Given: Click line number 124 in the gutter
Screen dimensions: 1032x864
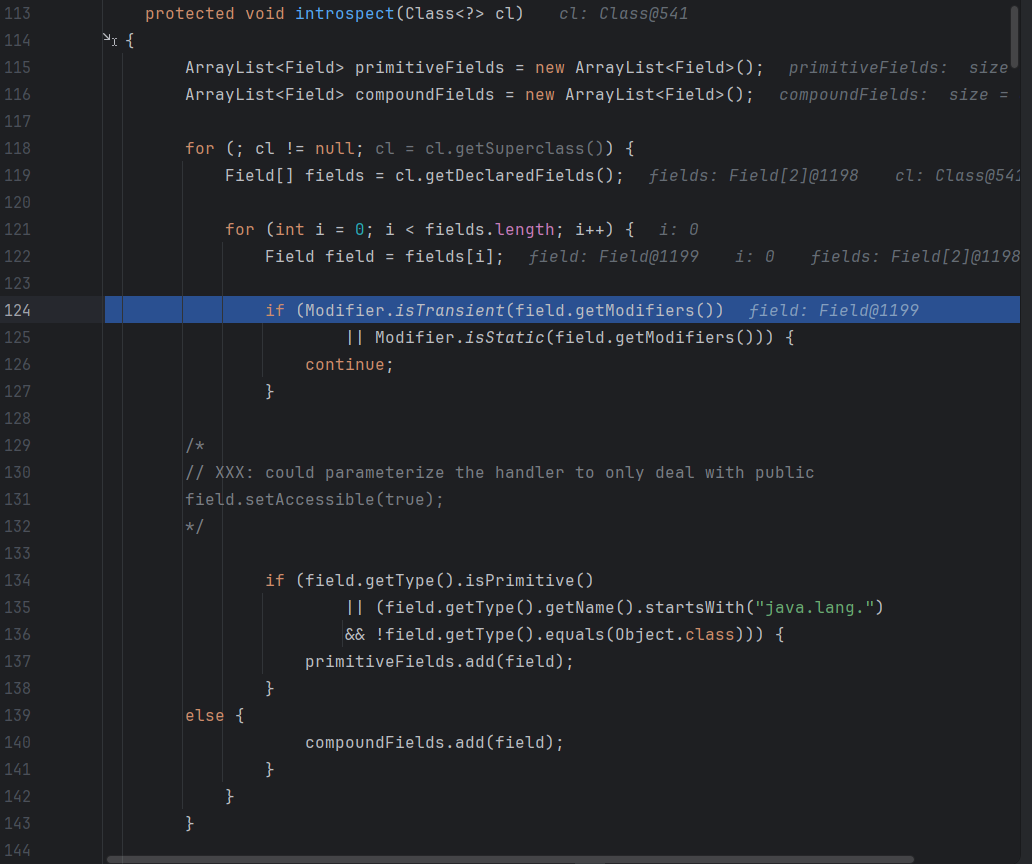Looking at the screenshot, I should pyautogui.click(x=17, y=310).
